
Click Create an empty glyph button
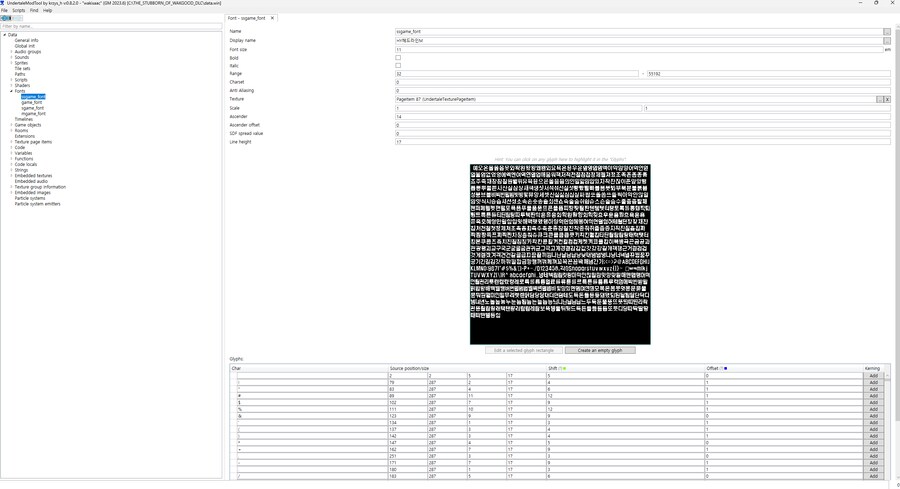coord(600,350)
